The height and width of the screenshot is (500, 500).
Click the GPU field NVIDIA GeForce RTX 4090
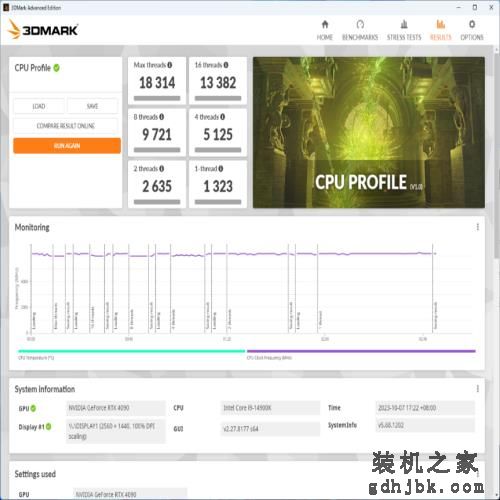tap(116, 408)
